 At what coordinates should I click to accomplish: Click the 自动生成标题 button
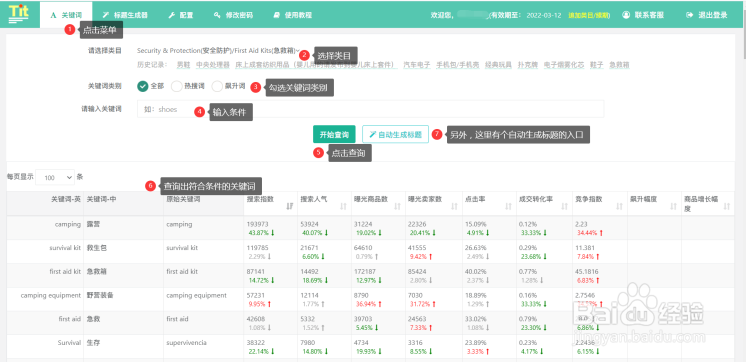click(x=395, y=135)
